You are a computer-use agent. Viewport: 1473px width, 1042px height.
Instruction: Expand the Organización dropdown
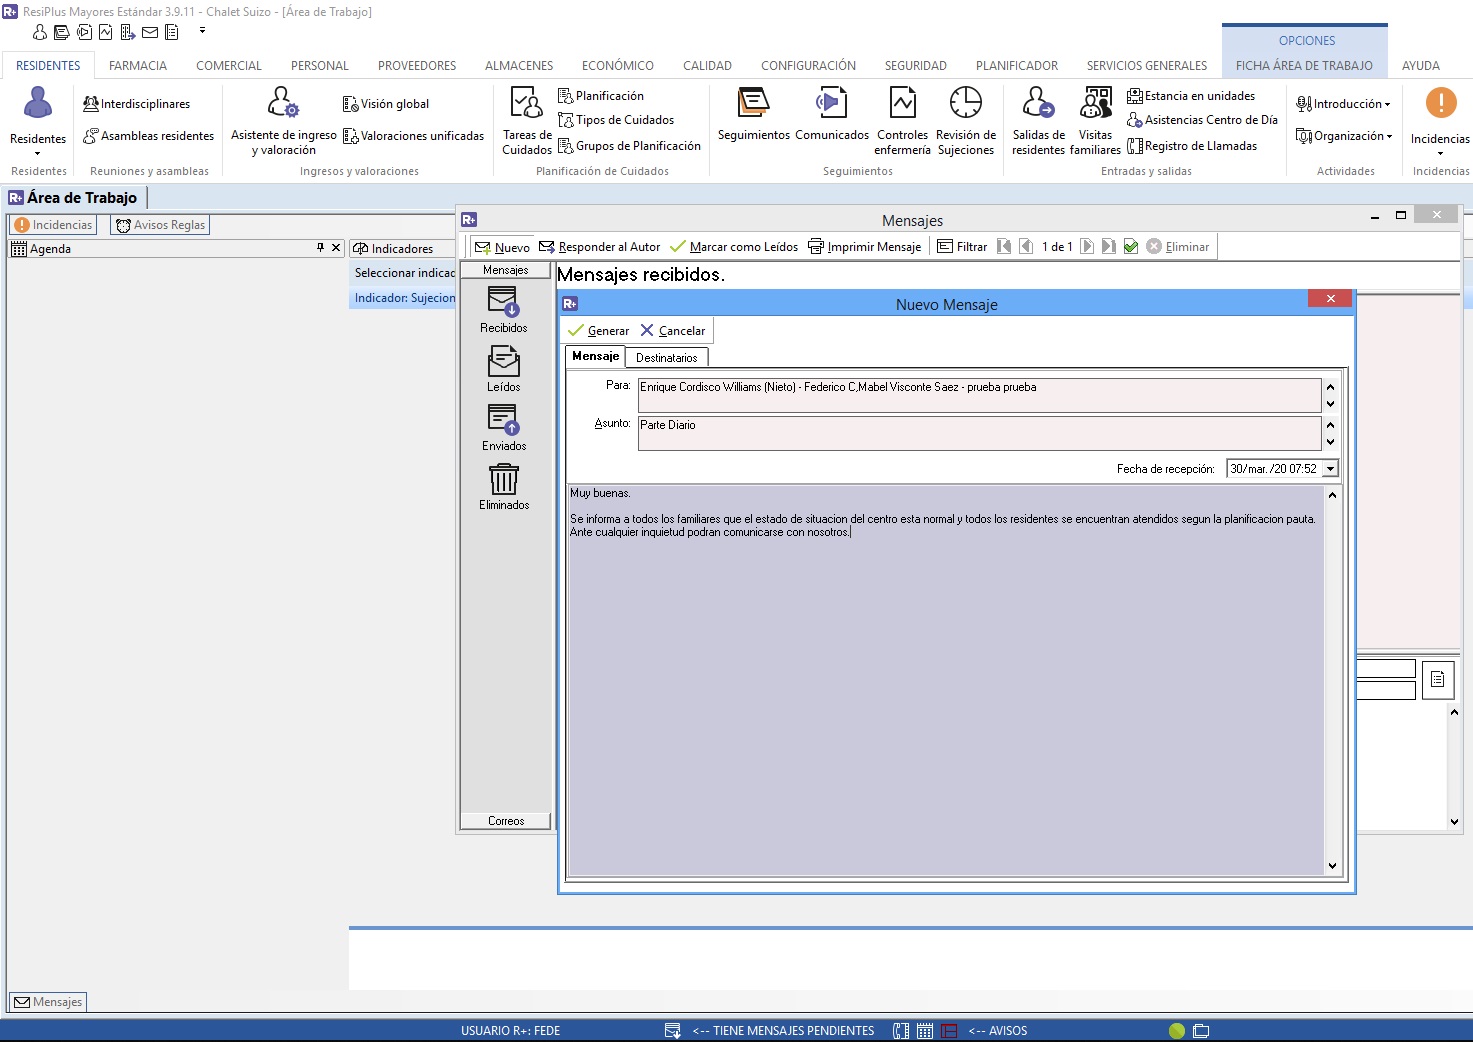[x=1389, y=136]
